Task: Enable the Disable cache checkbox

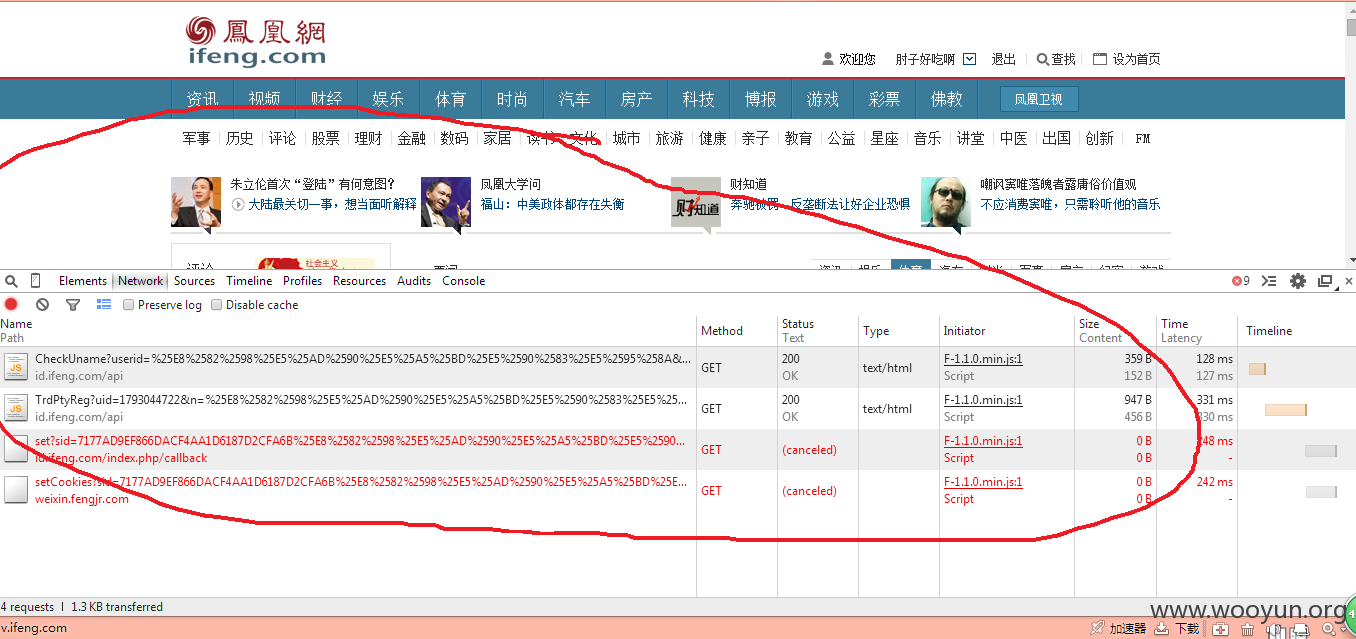Action: 216,305
